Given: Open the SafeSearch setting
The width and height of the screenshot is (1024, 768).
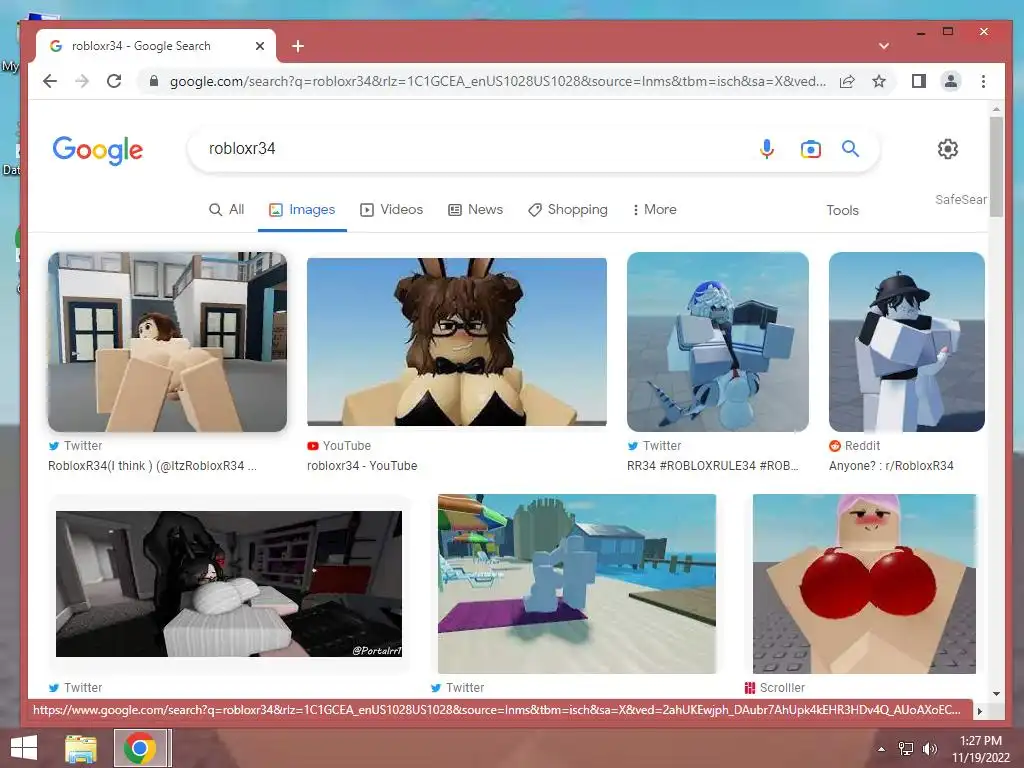Looking at the screenshot, I should point(961,200).
